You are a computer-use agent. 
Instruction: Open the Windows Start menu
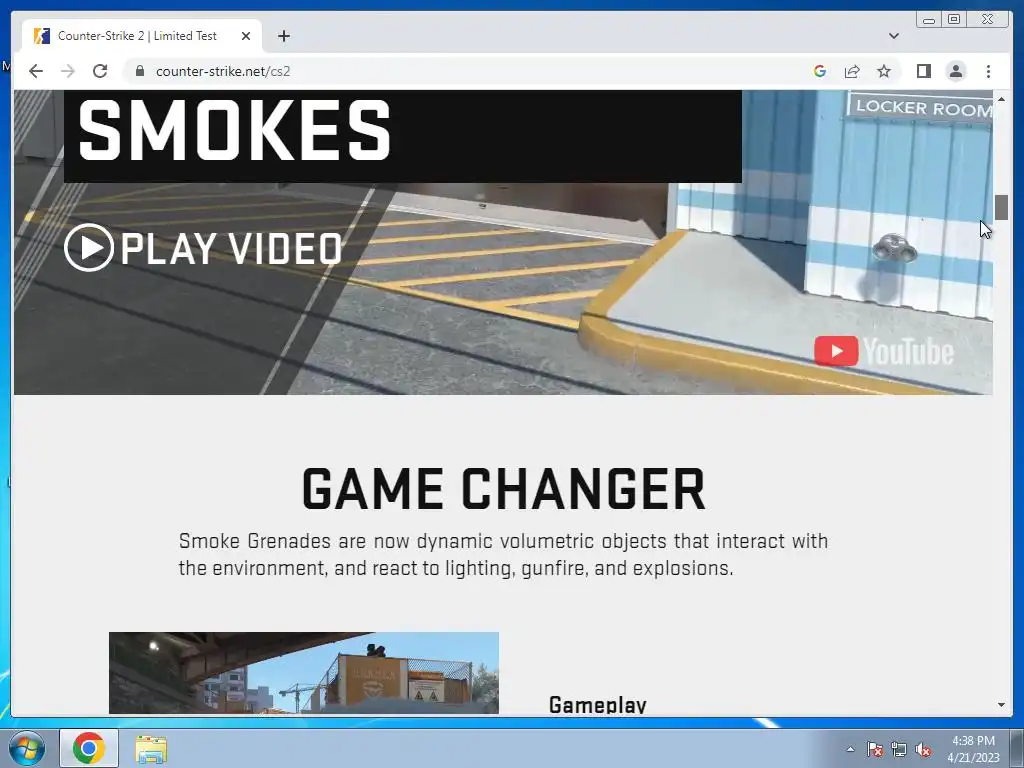tap(27, 748)
